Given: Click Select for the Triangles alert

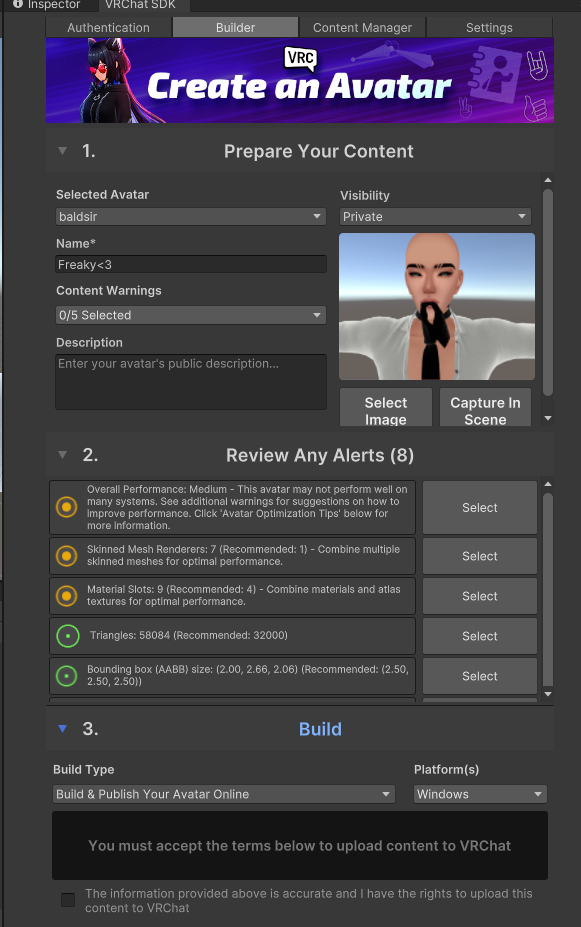Looking at the screenshot, I should [480, 636].
